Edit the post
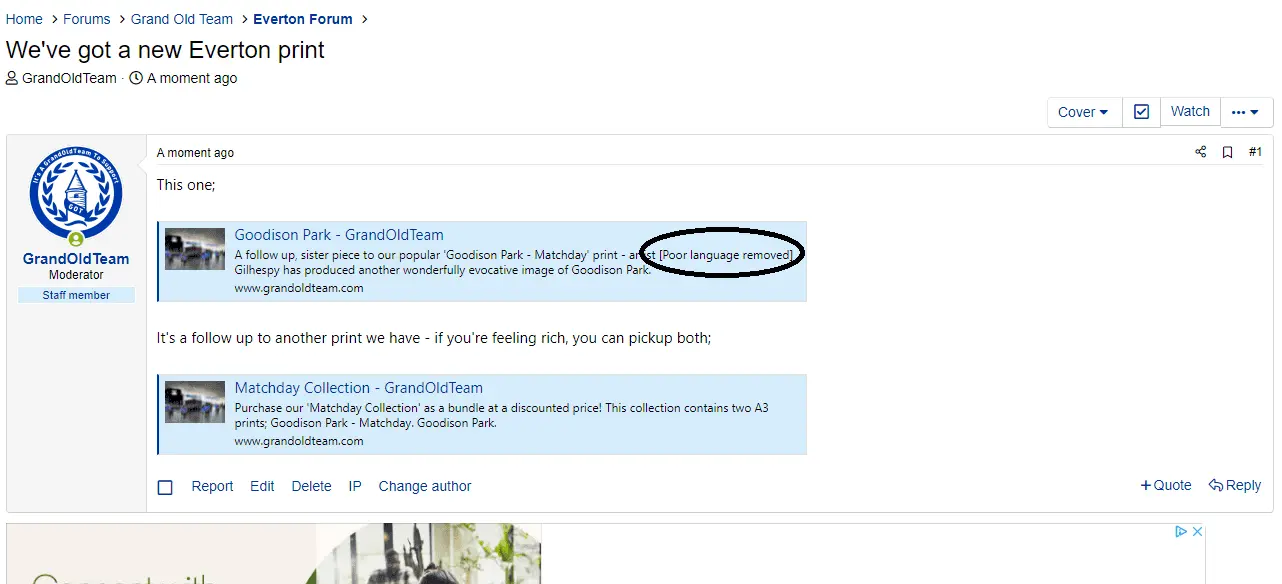 262,486
